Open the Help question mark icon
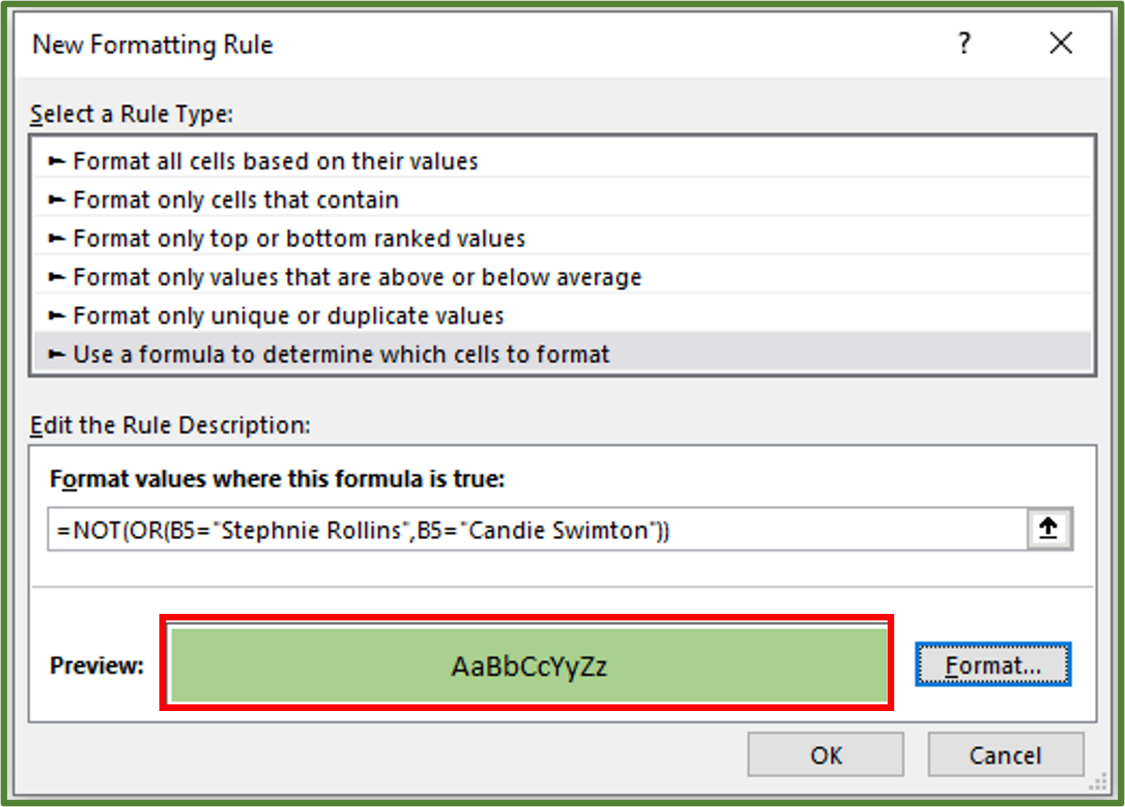The width and height of the screenshot is (1125, 807). 963,44
